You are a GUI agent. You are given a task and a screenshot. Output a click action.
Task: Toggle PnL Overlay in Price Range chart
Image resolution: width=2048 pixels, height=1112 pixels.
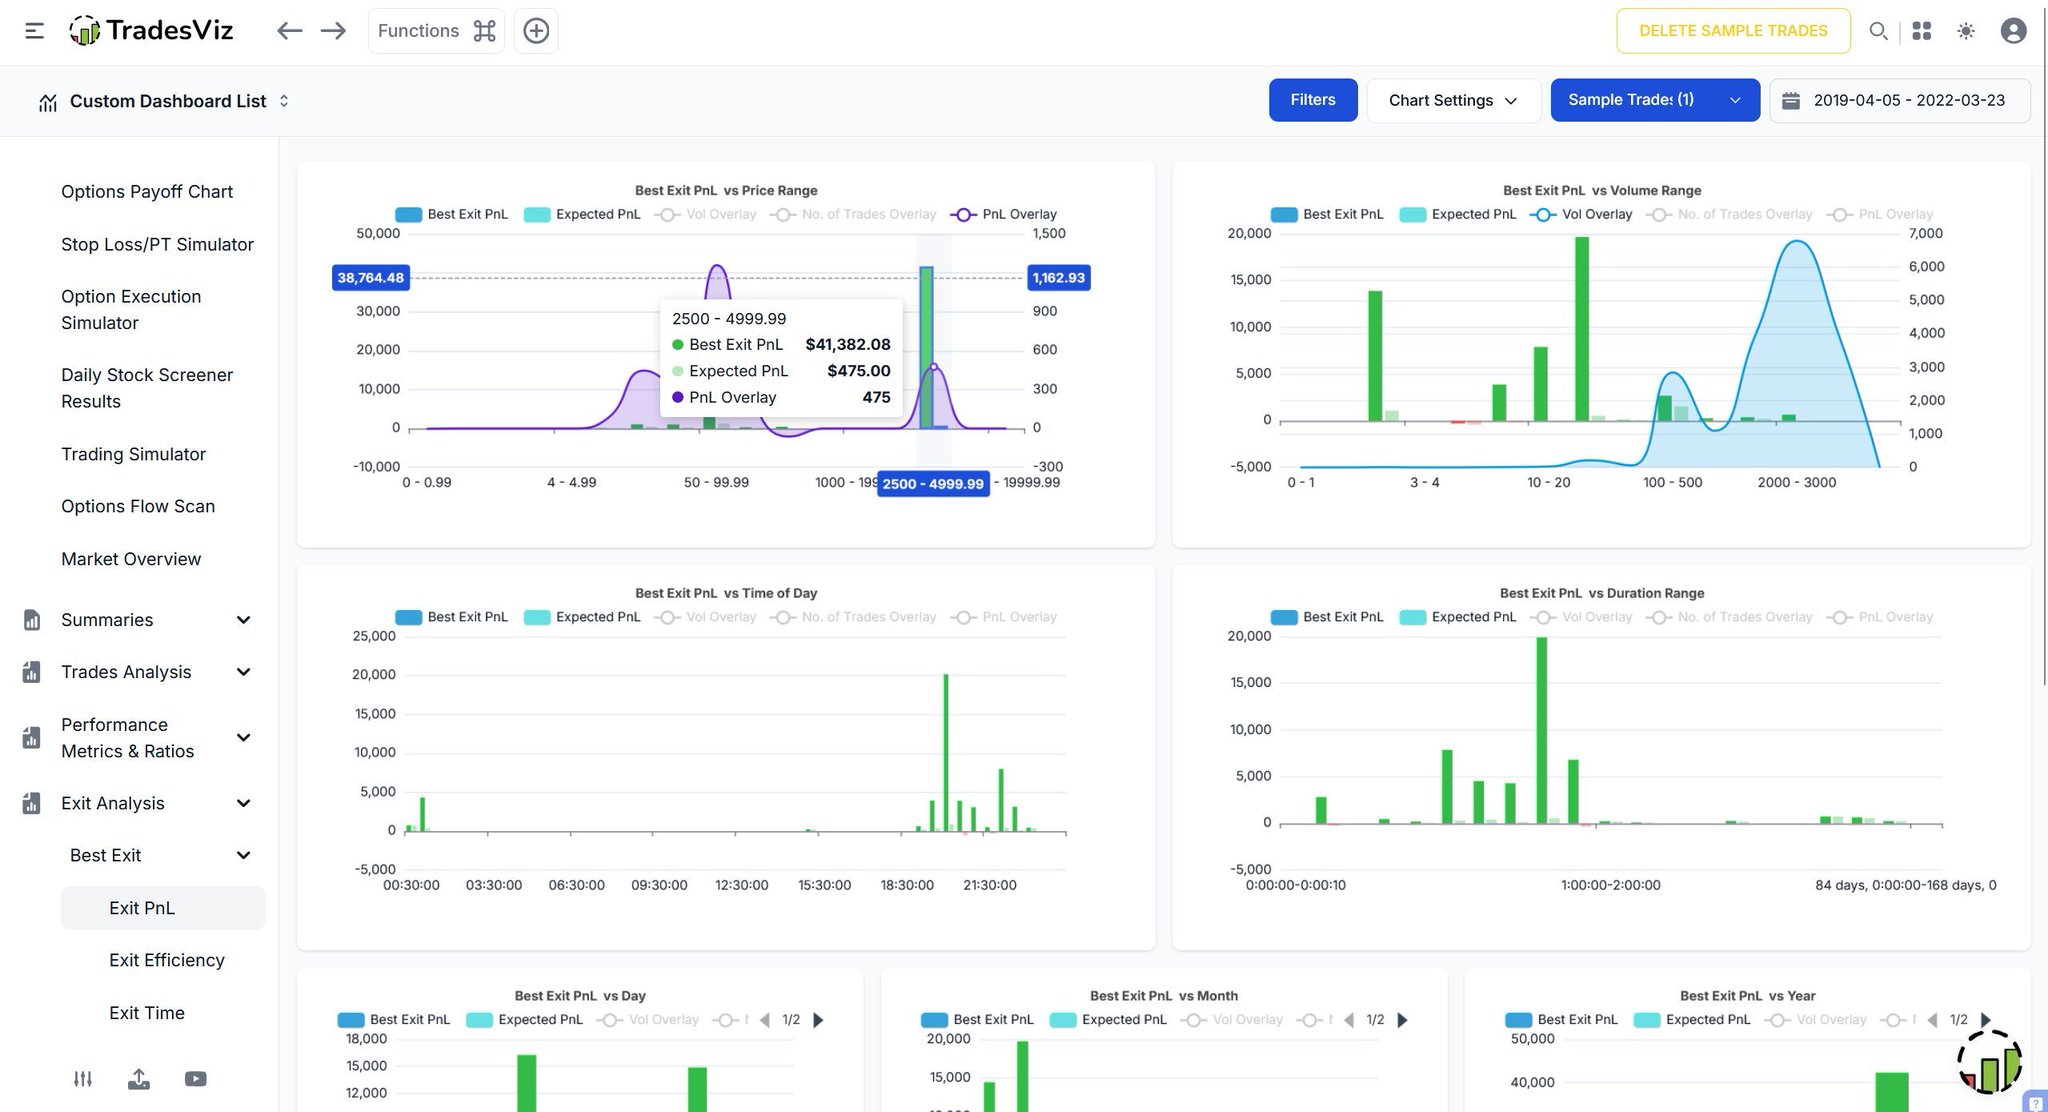1005,214
